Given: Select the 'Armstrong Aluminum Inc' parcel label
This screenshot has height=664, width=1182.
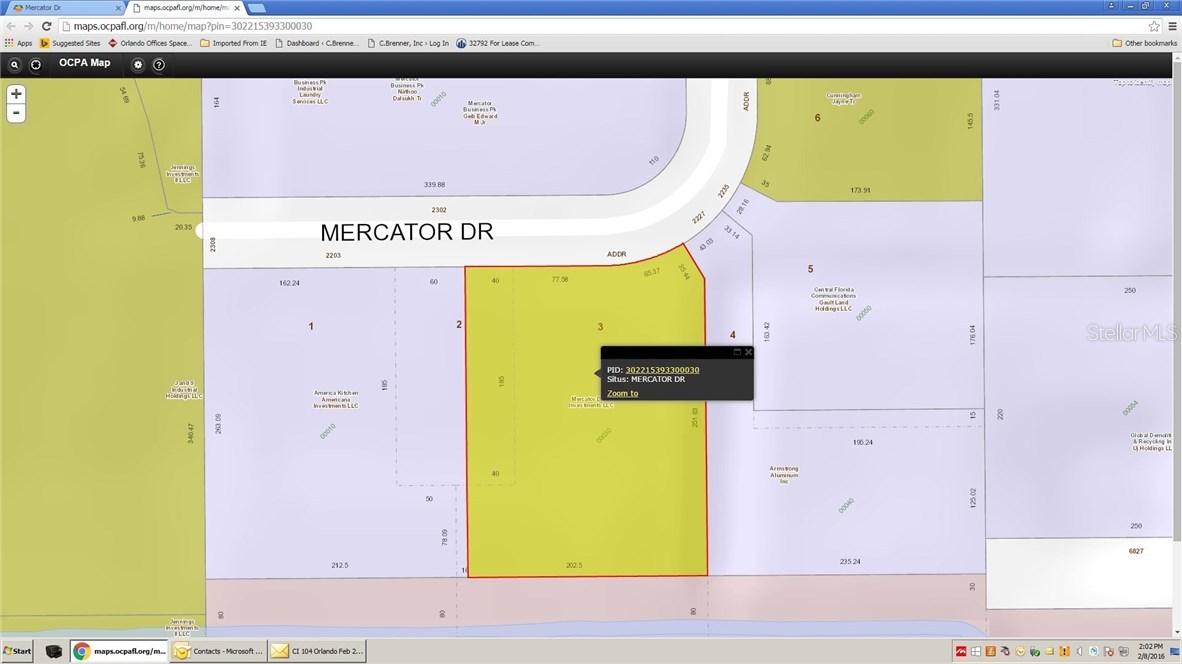Looking at the screenshot, I should point(784,474).
